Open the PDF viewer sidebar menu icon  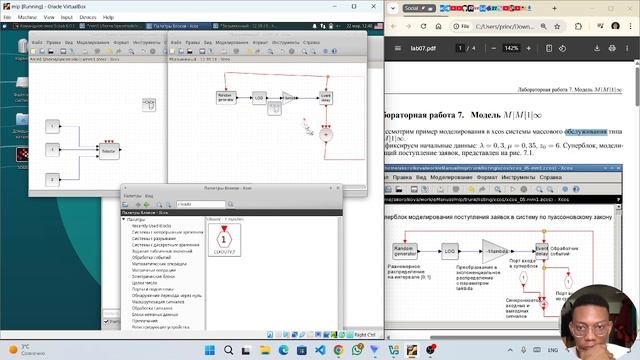point(398,48)
